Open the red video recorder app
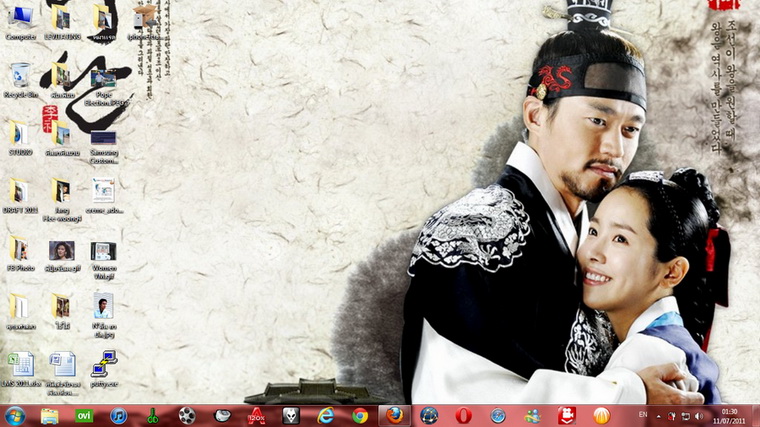 point(567,416)
